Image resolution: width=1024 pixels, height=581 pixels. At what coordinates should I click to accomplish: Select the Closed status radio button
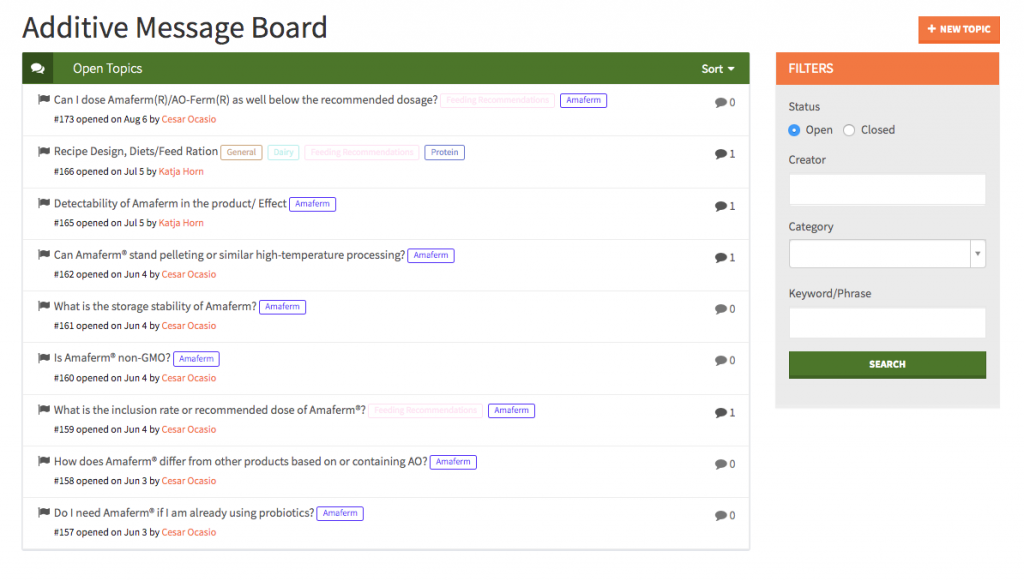849,130
